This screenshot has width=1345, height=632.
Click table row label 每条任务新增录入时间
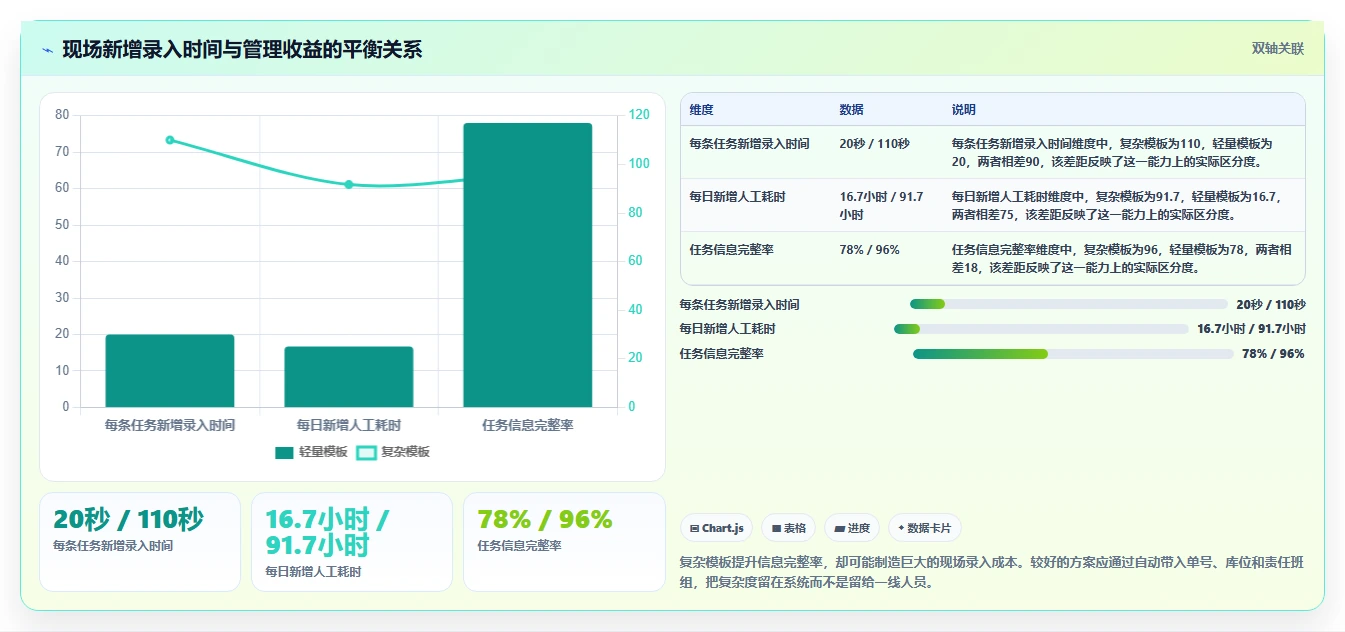coord(749,144)
